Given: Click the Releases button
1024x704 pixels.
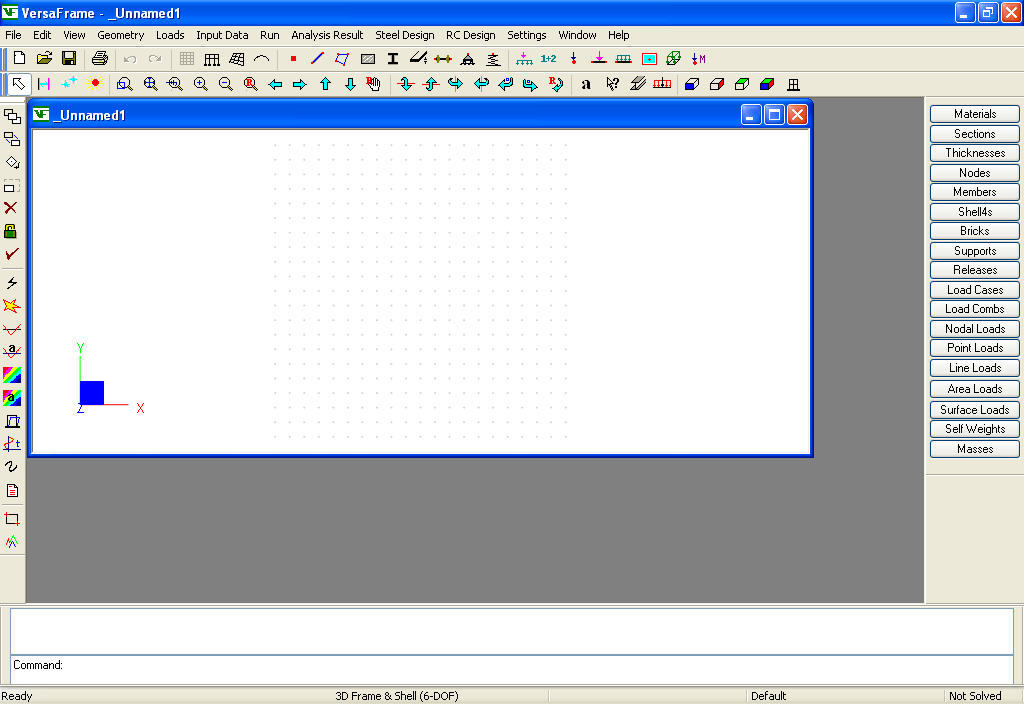Looking at the screenshot, I should tap(974, 270).
